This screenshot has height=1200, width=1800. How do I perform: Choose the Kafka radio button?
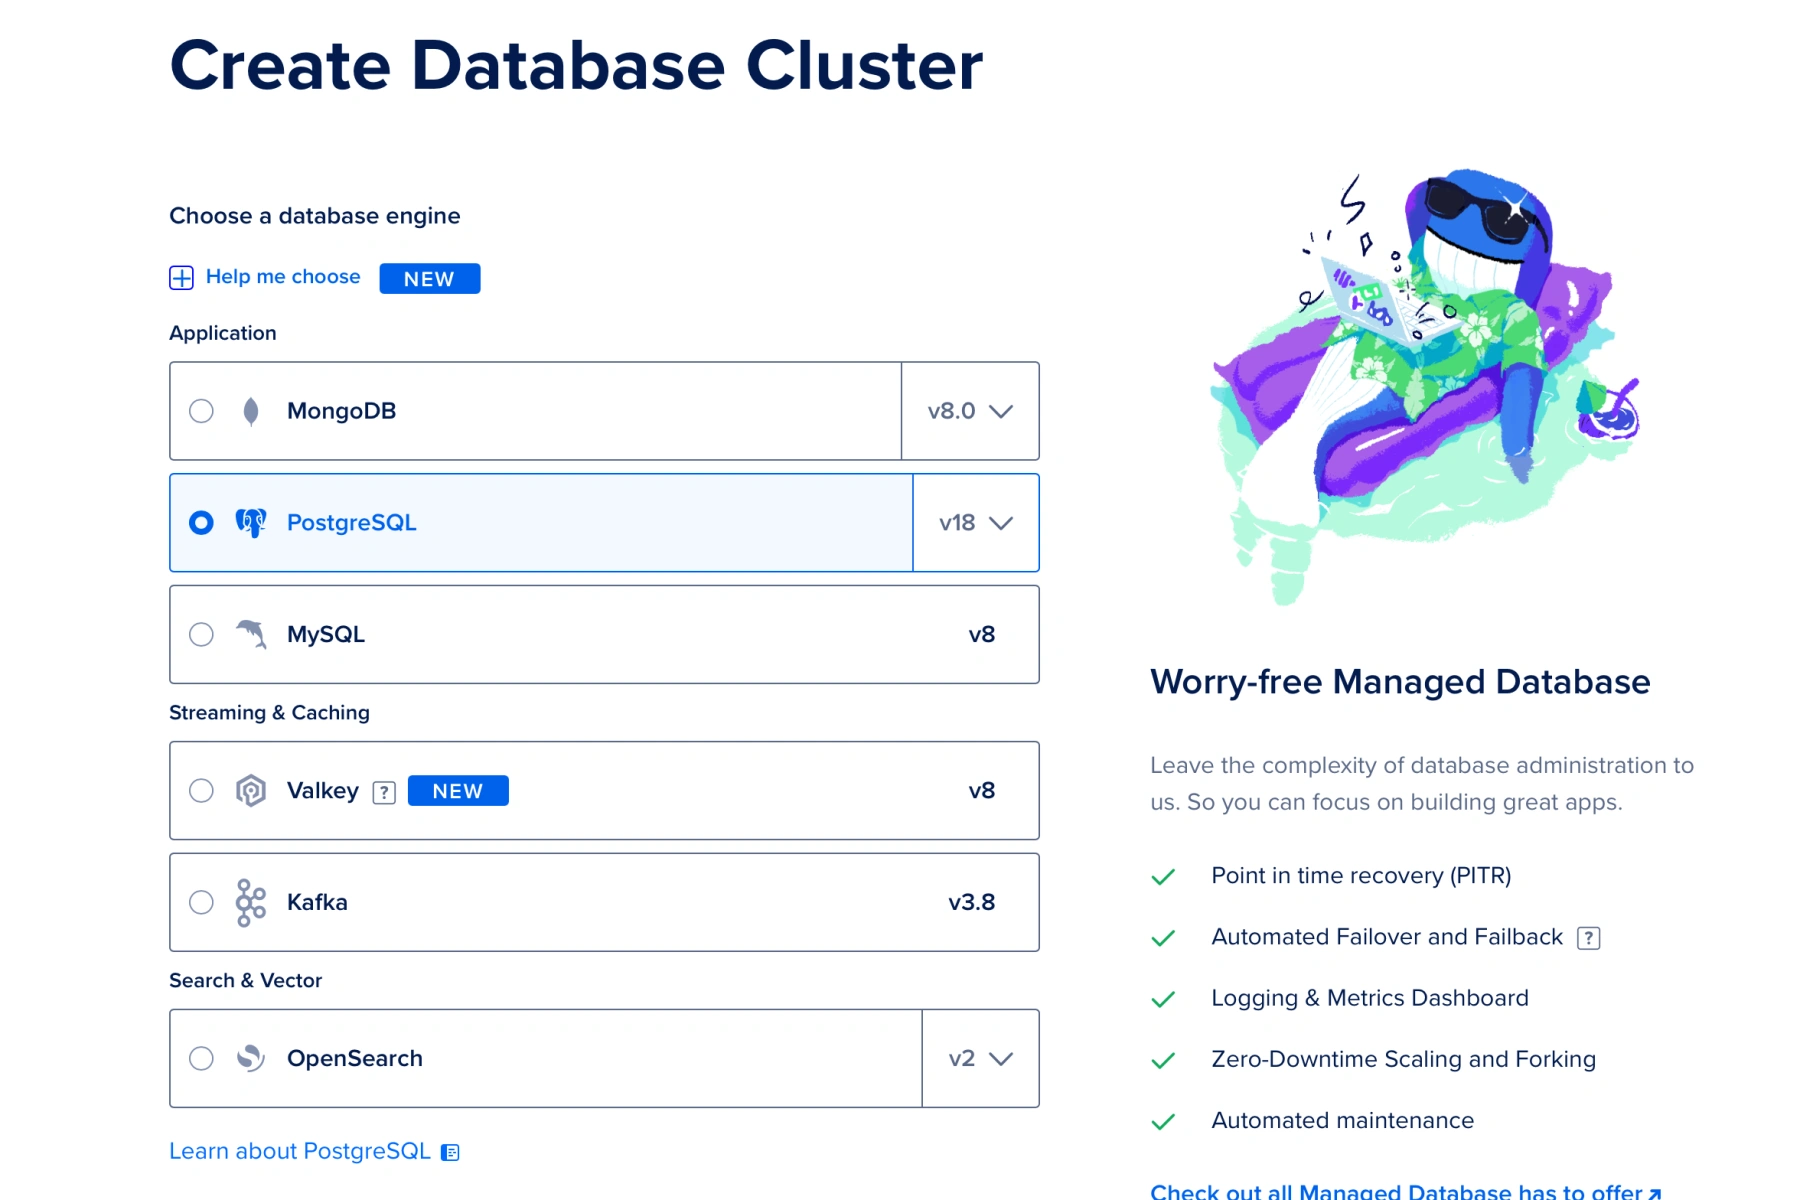[x=201, y=902]
